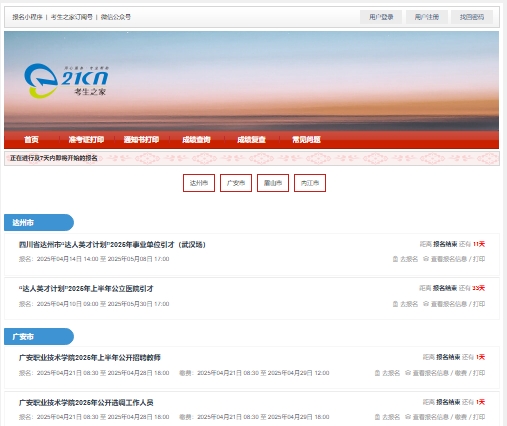Open 四川省达州市达人英才计划事业单位引才（武汉场）title

(112, 245)
